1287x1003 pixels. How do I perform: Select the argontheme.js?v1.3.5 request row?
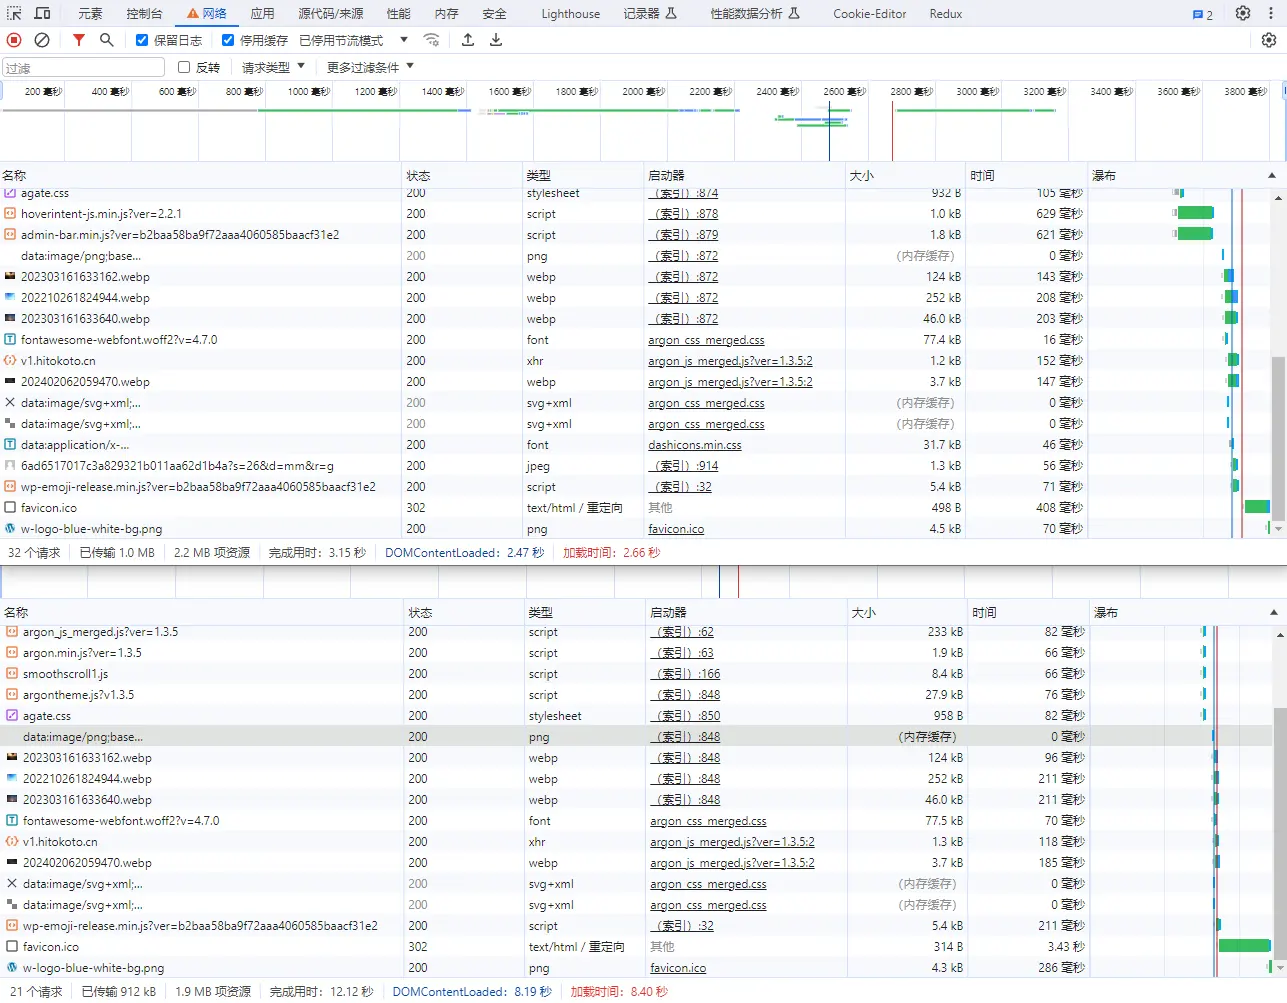click(78, 695)
